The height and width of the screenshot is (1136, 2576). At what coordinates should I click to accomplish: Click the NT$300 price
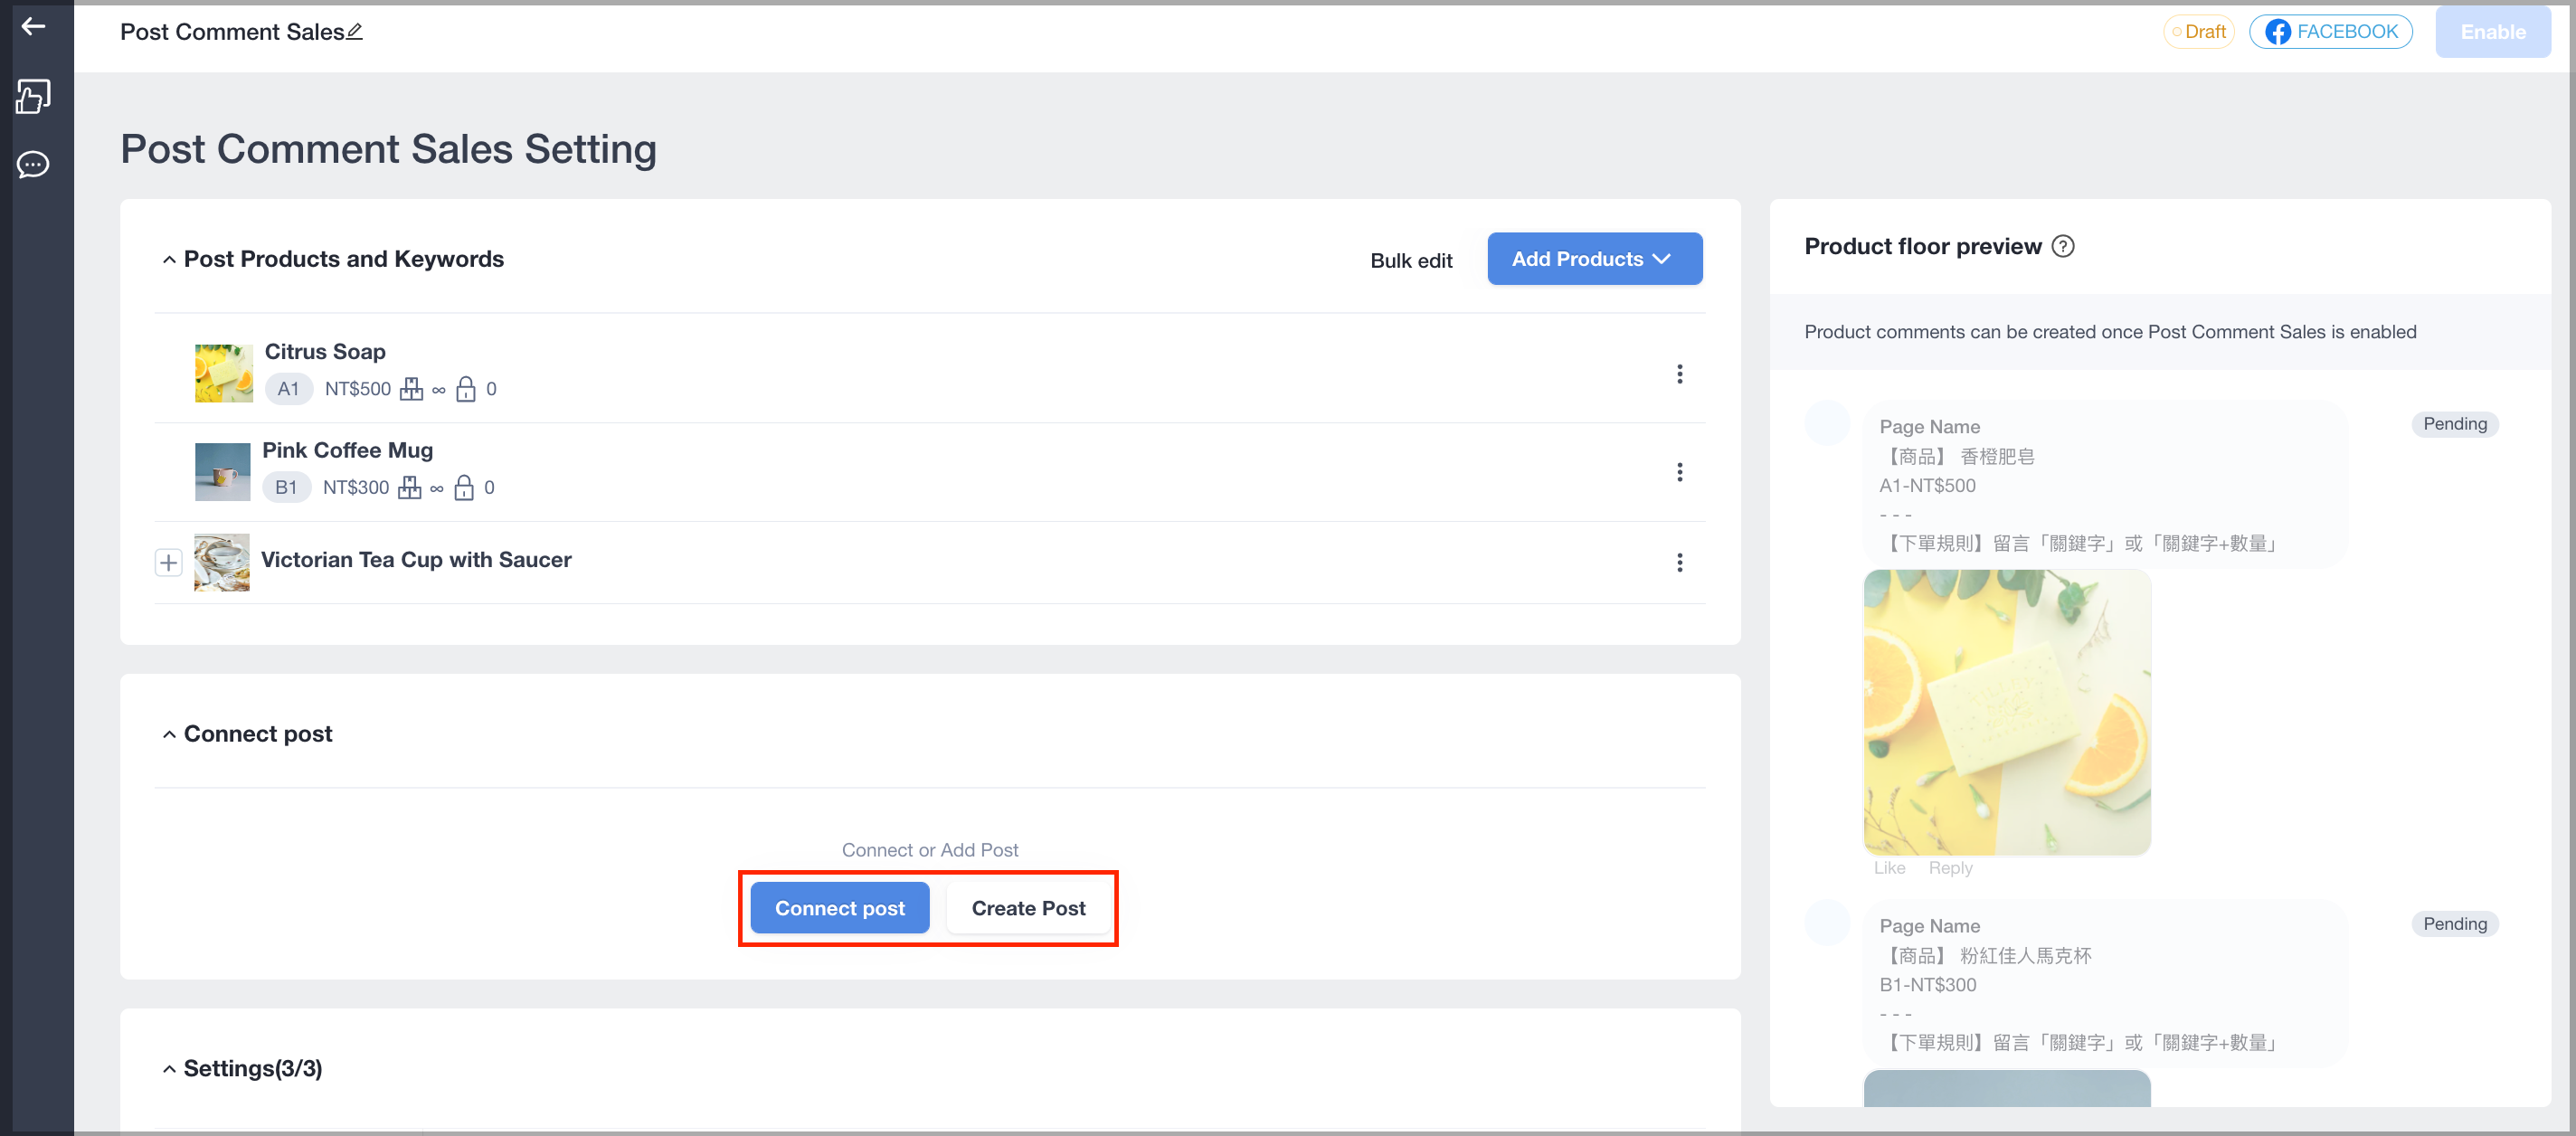coord(356,488)
